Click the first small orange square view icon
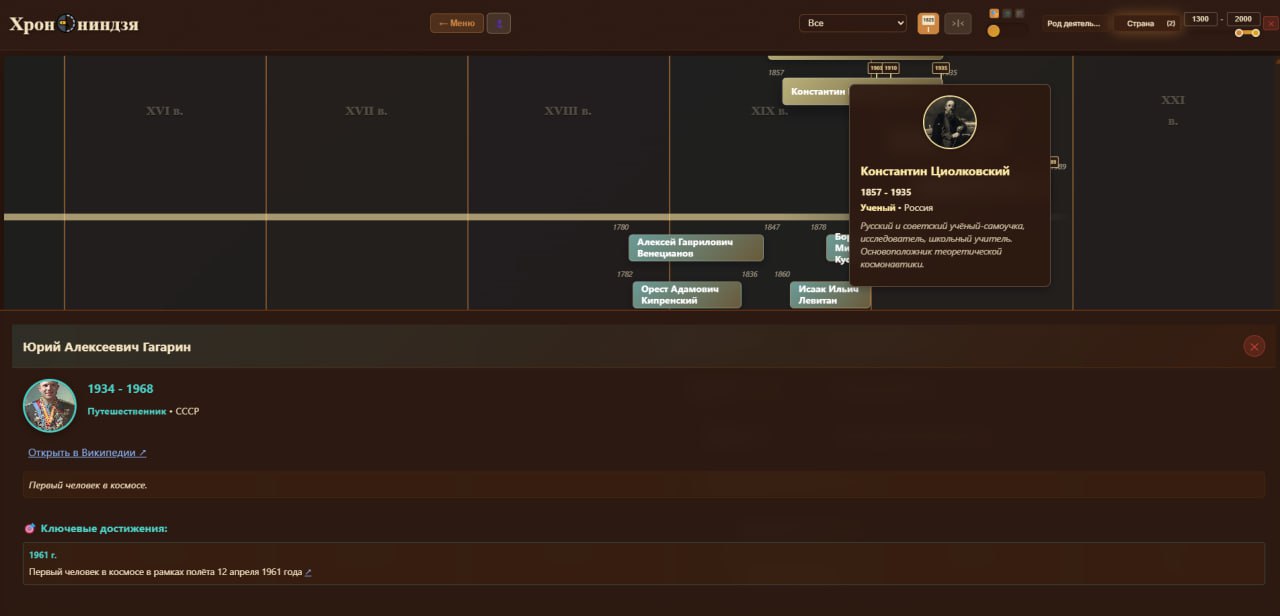Image resolution: width=1280 pixels, height=616 pixels. point(994,13)
